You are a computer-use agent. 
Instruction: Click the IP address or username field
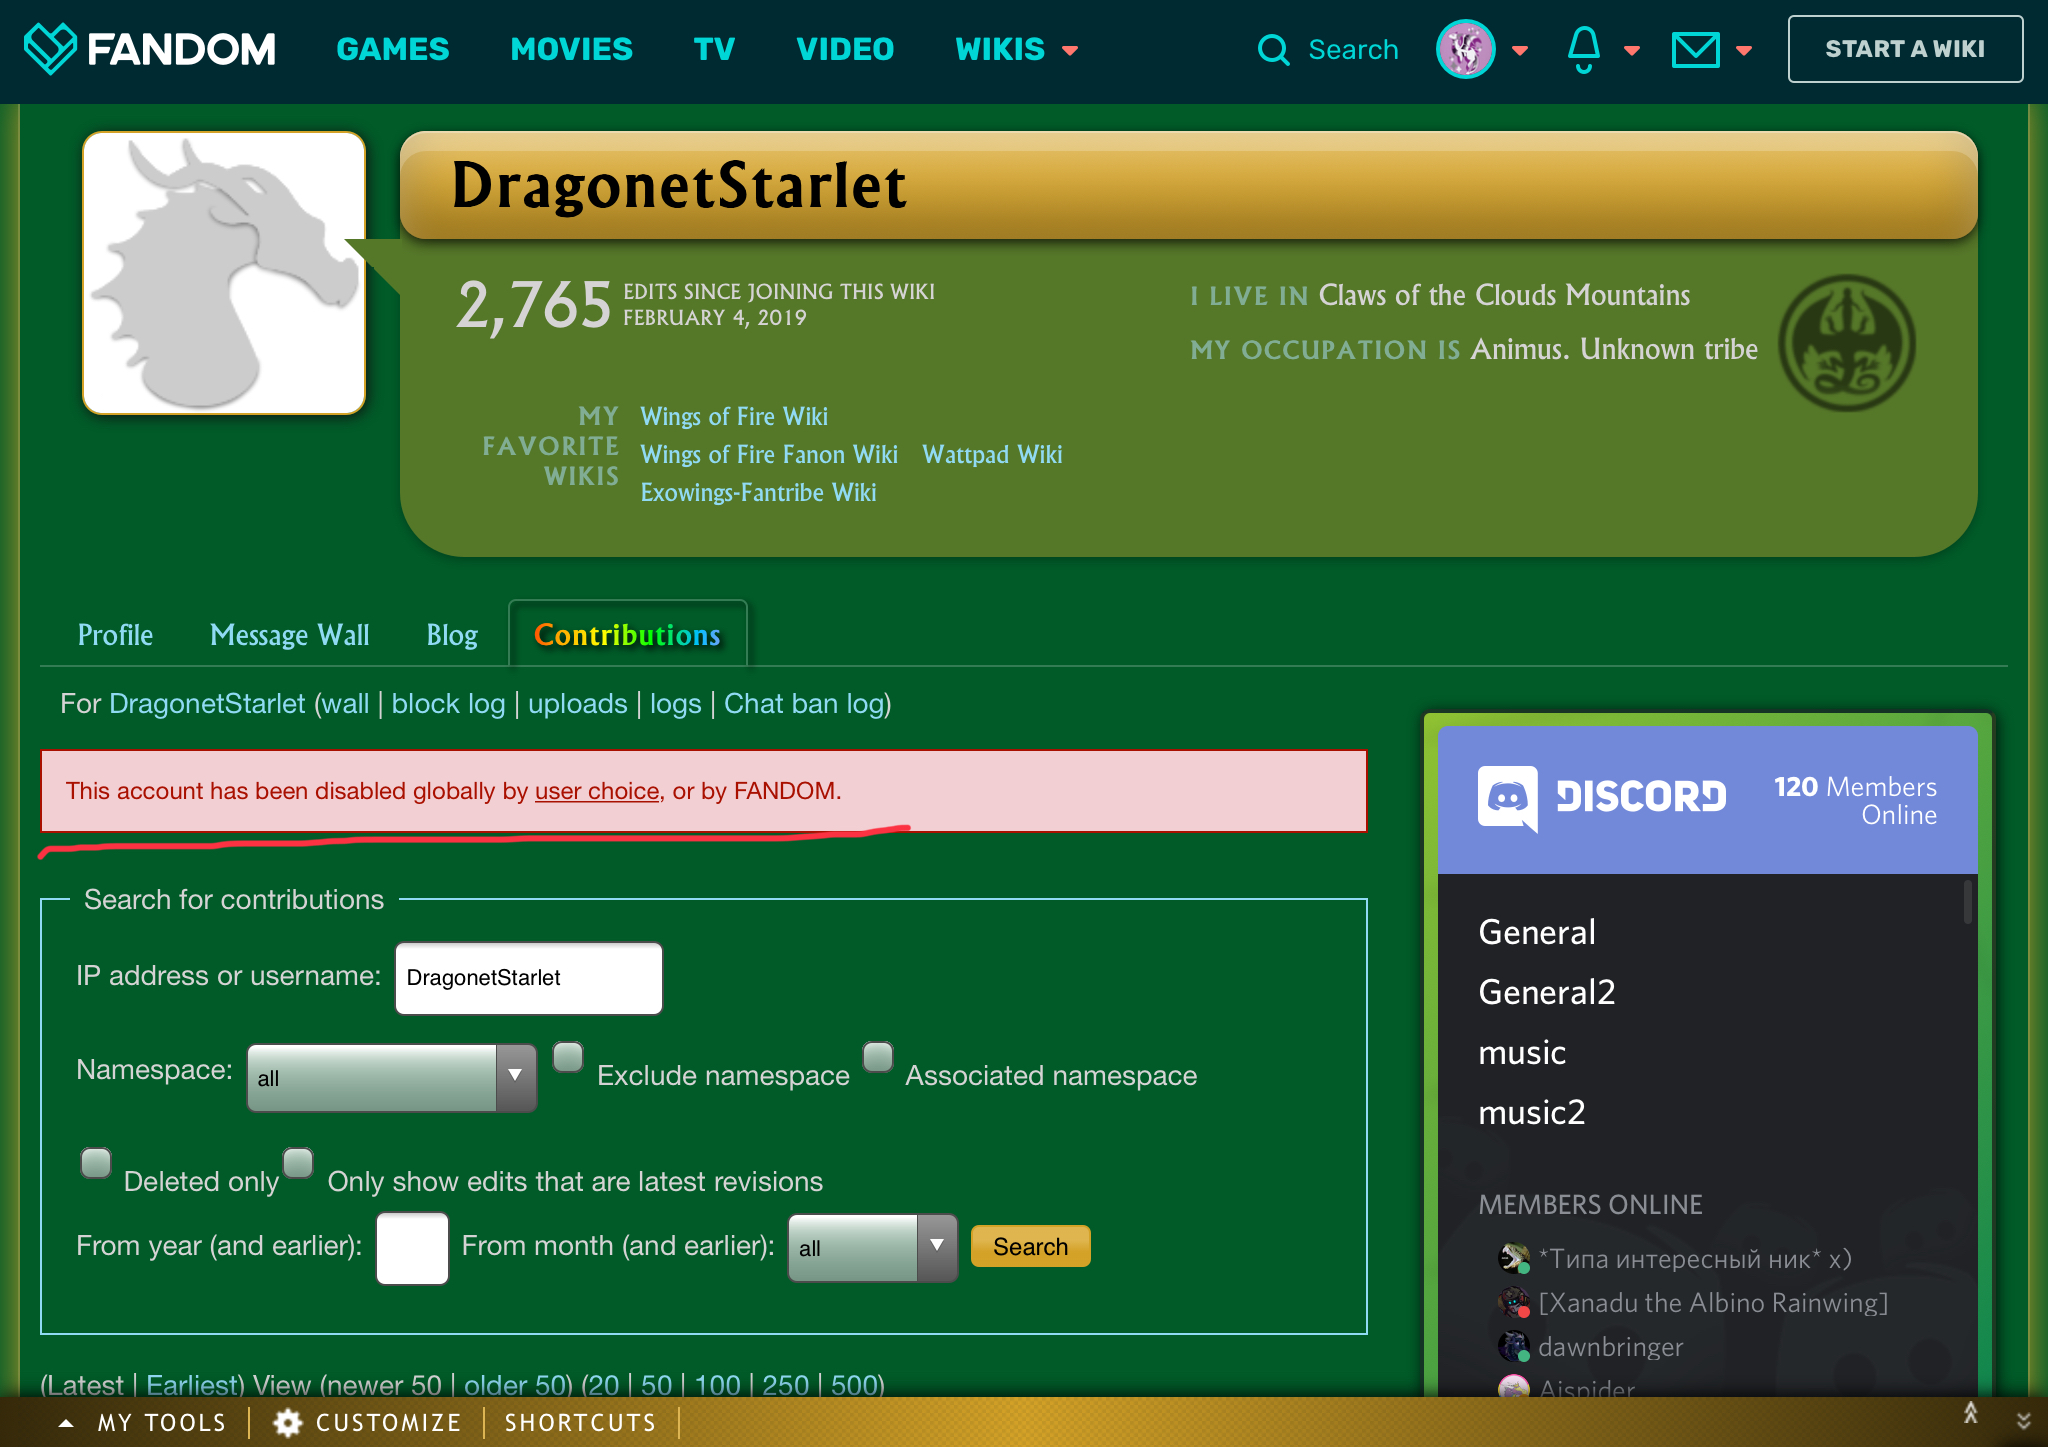pyautogui.click(x=528, y=978)
